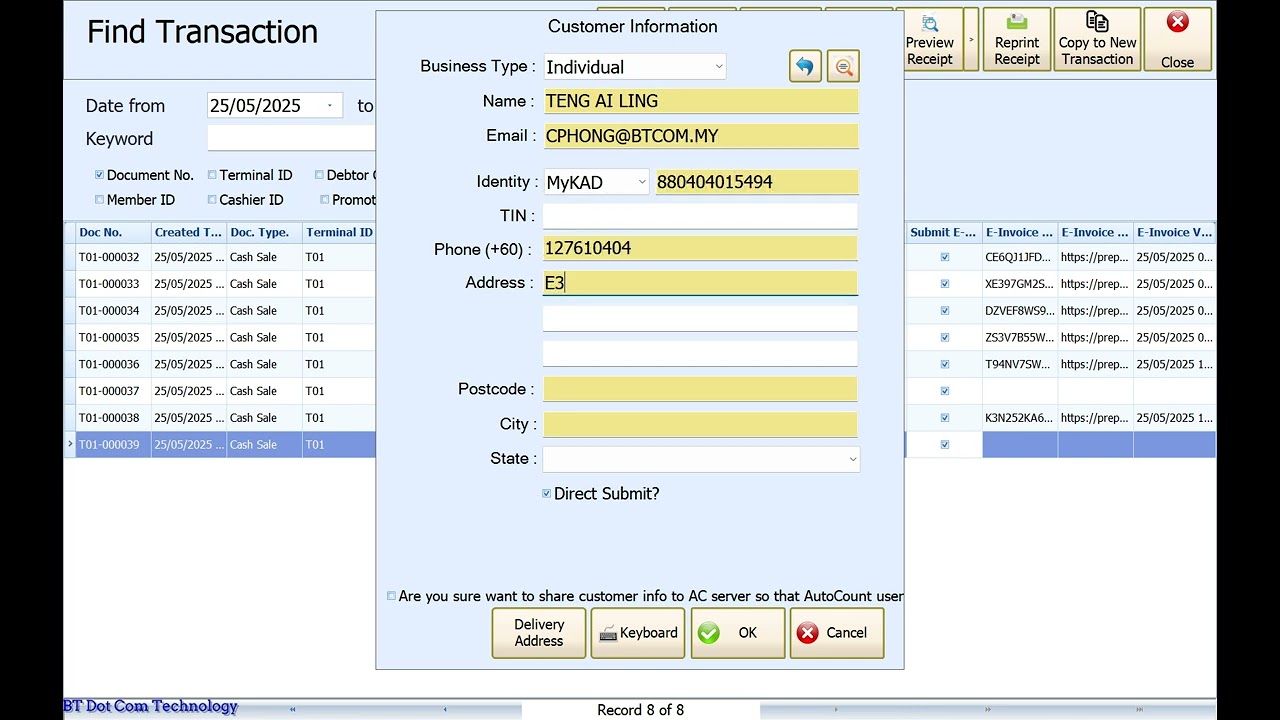The image size is (1280, 720).
Task: Enable Cashier ID filter checkbox
Action: [212, 200]
